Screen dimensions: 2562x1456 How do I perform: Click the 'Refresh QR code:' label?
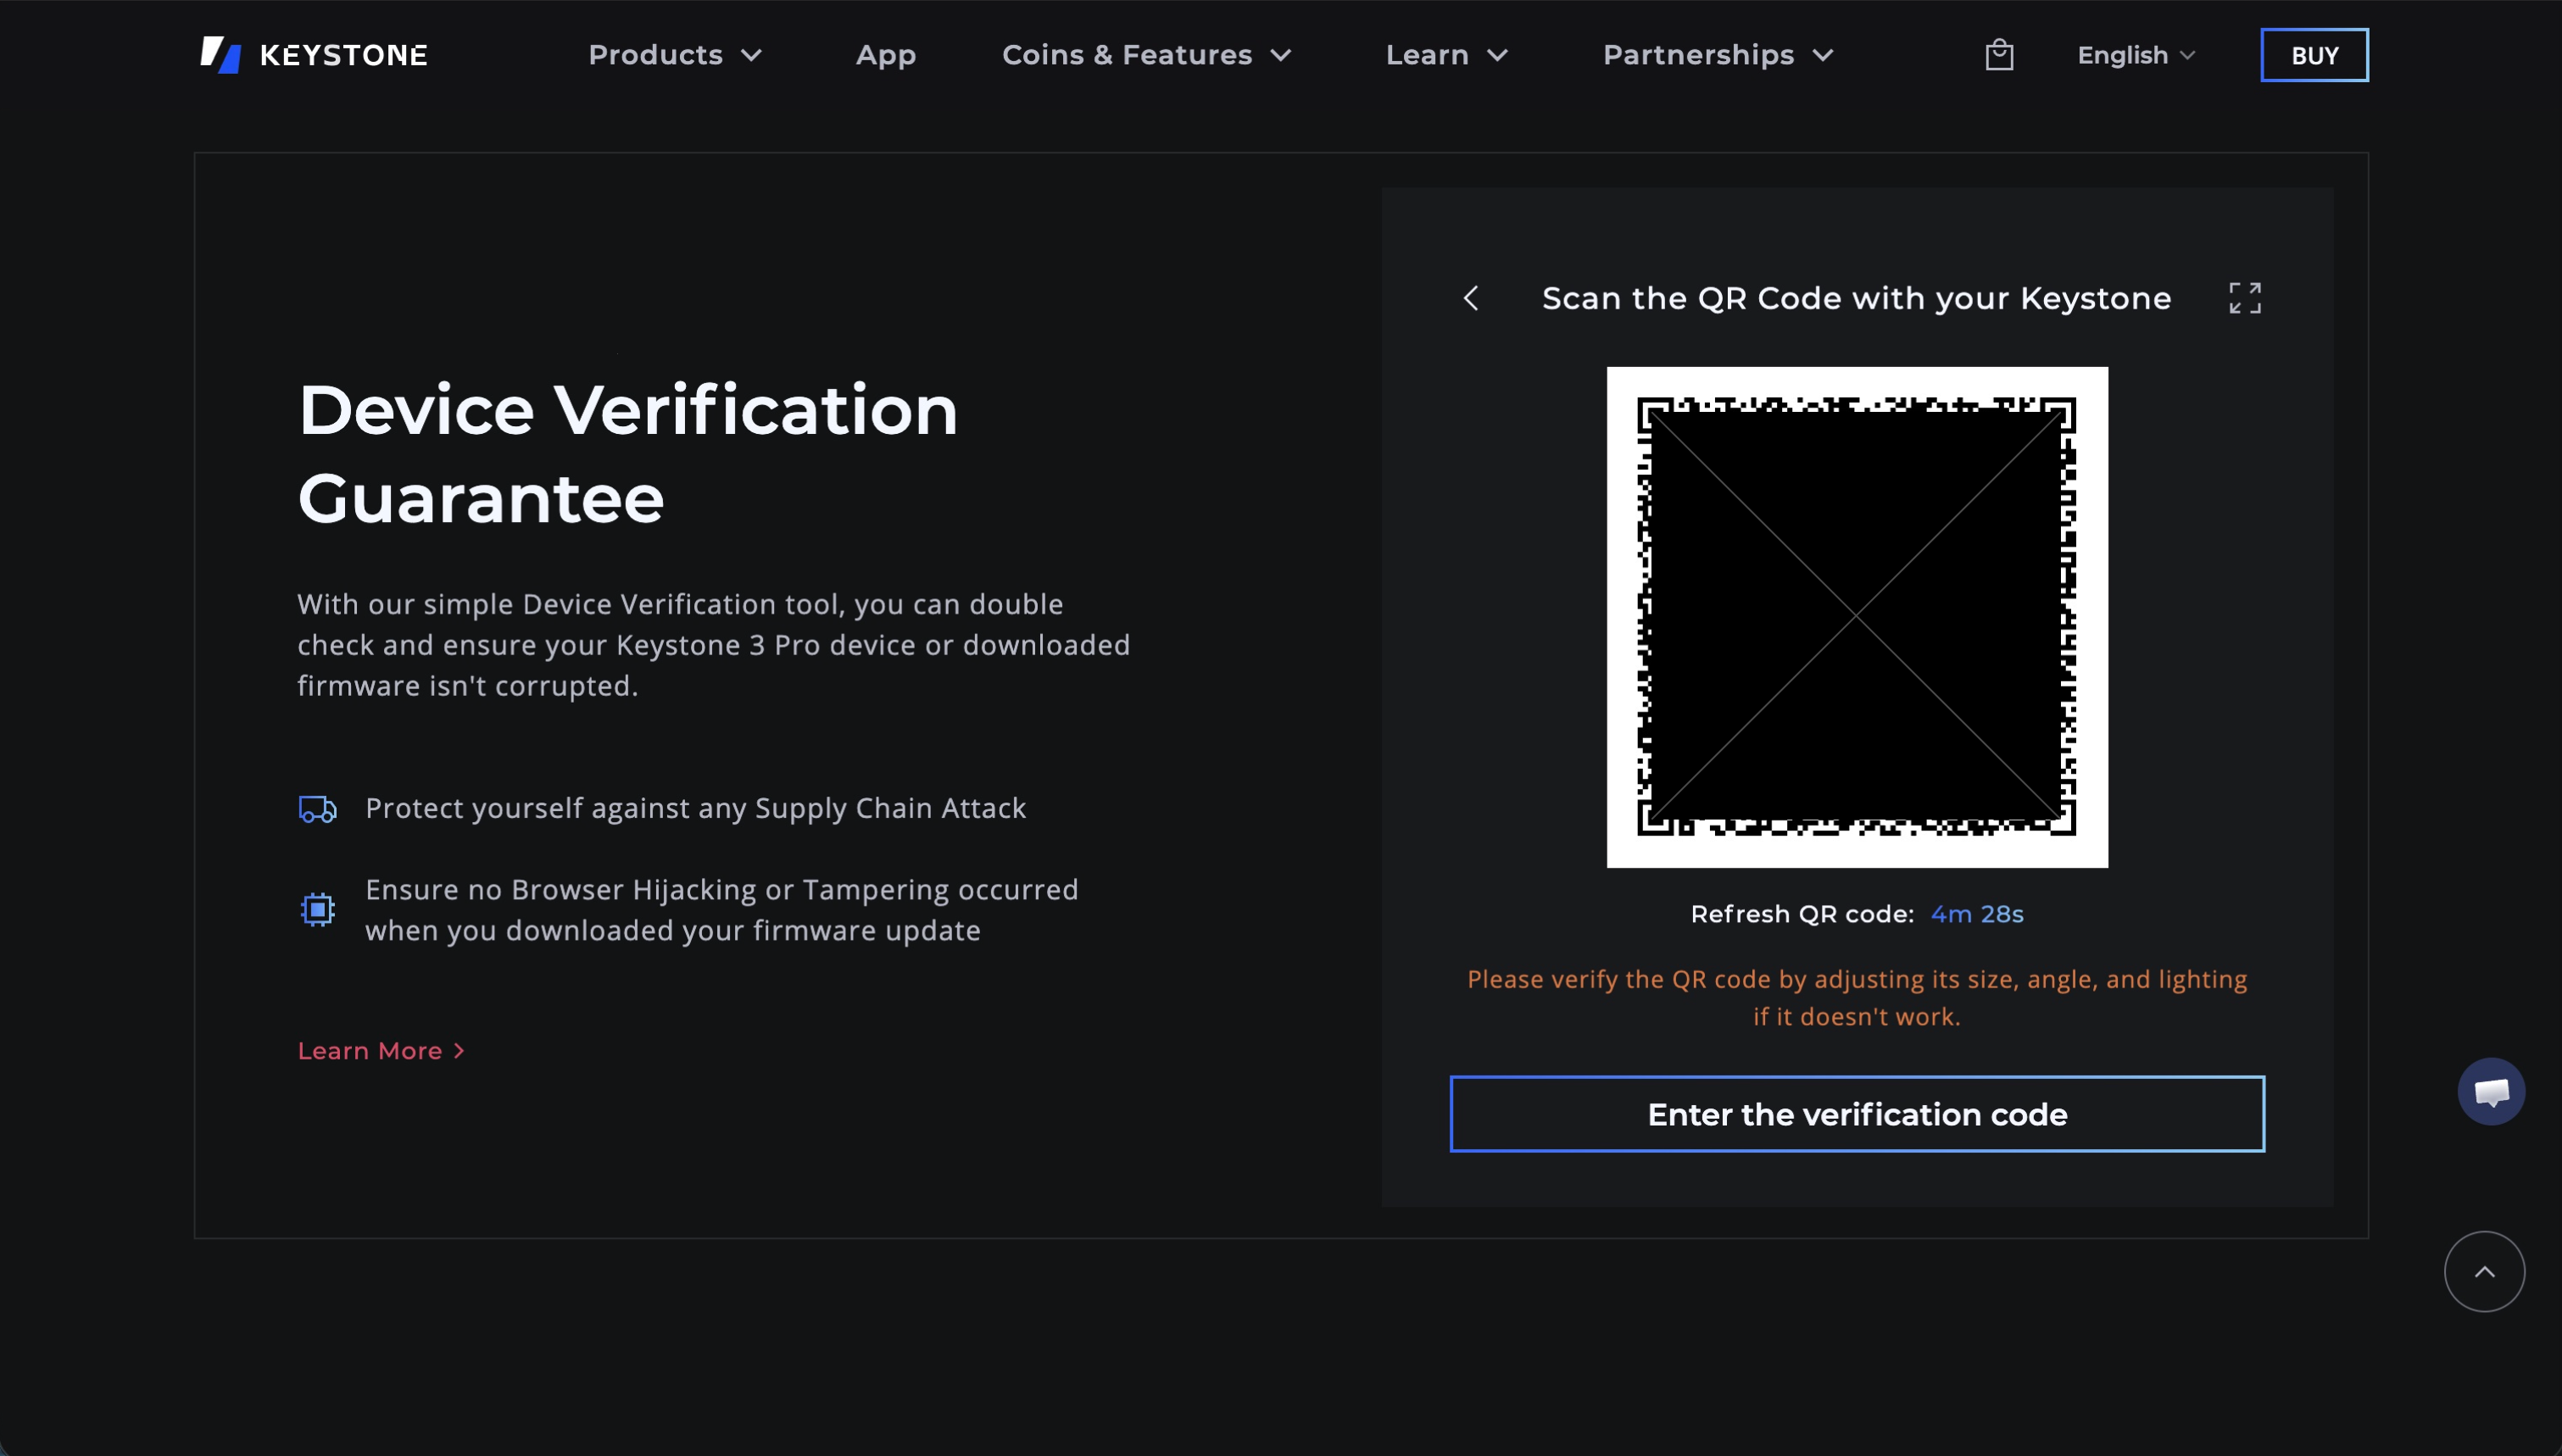point(1802,914)
